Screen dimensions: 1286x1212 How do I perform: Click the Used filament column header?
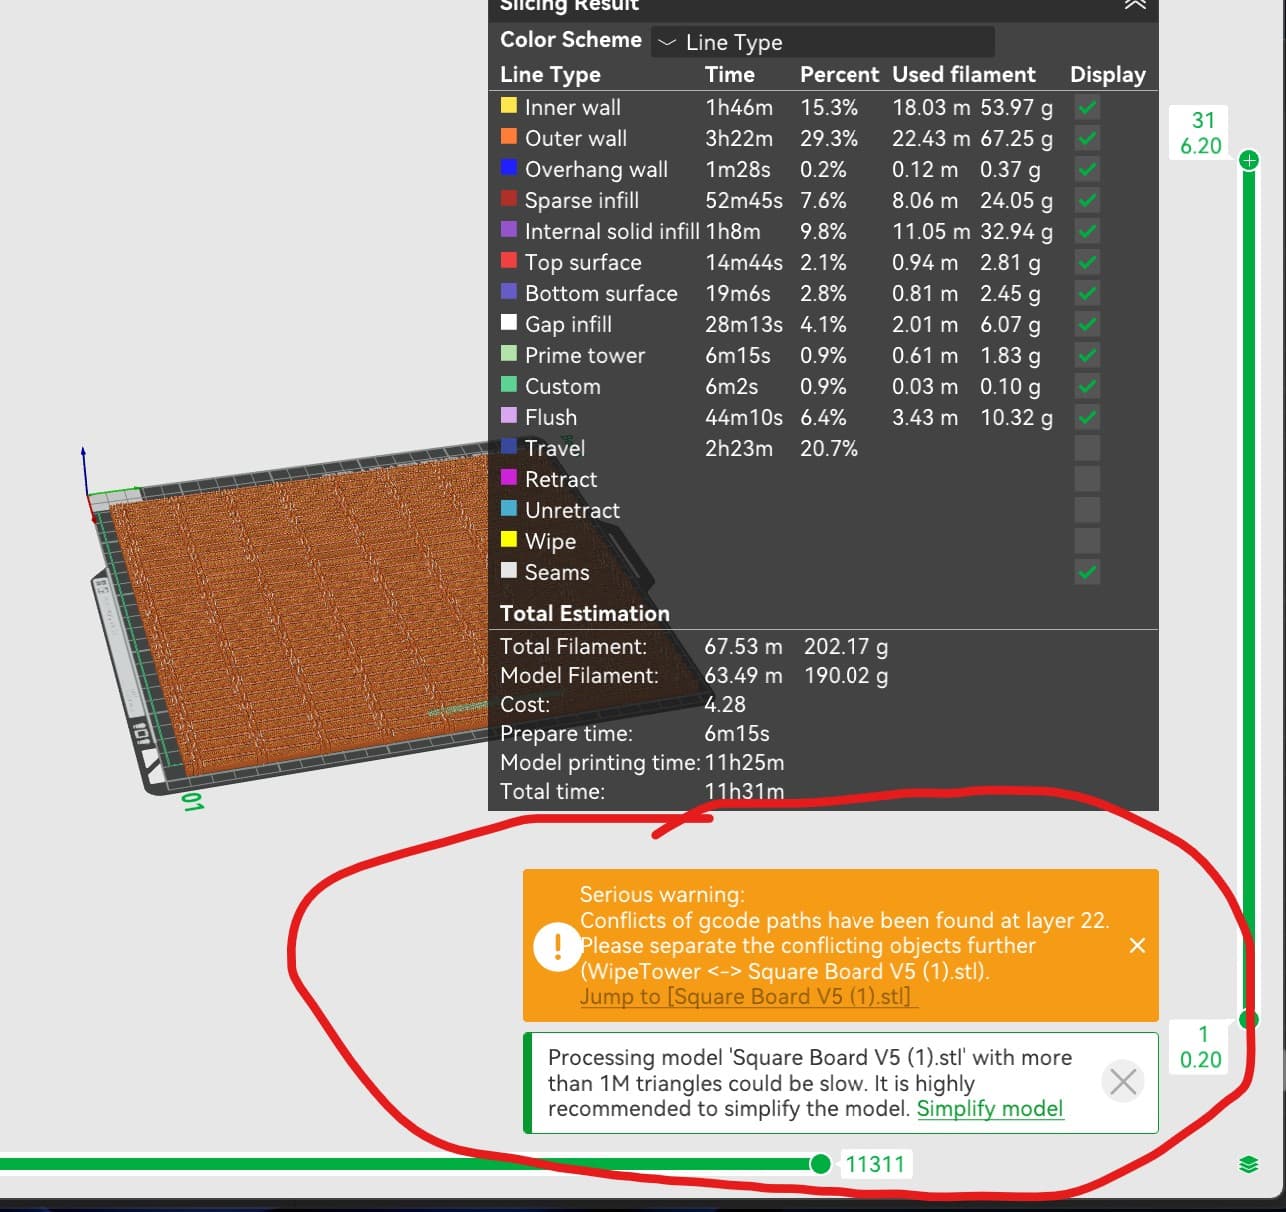(964, 74)
